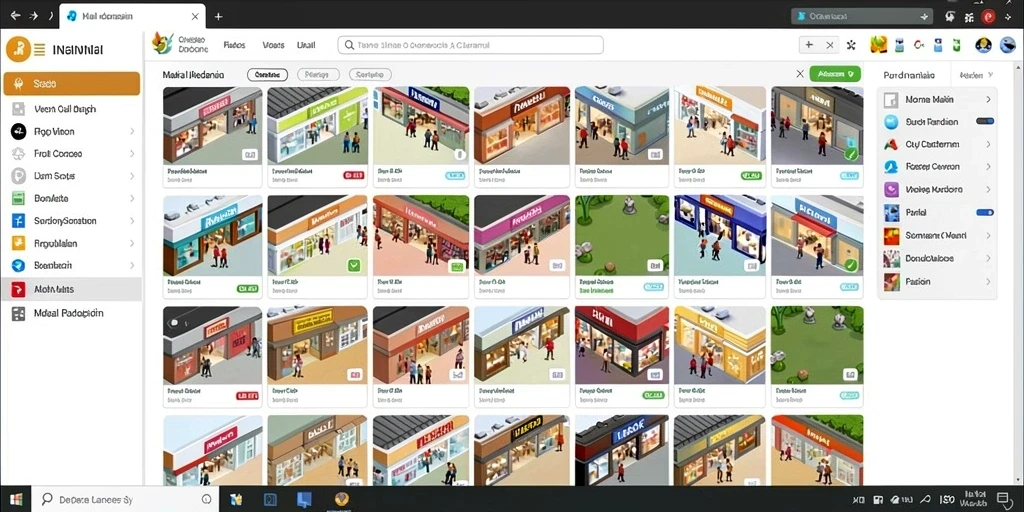Click the magnifier icon inside the search bar
Viewport: 1024px width, 512px height.
pyautogui.click(x=349, y=45)
